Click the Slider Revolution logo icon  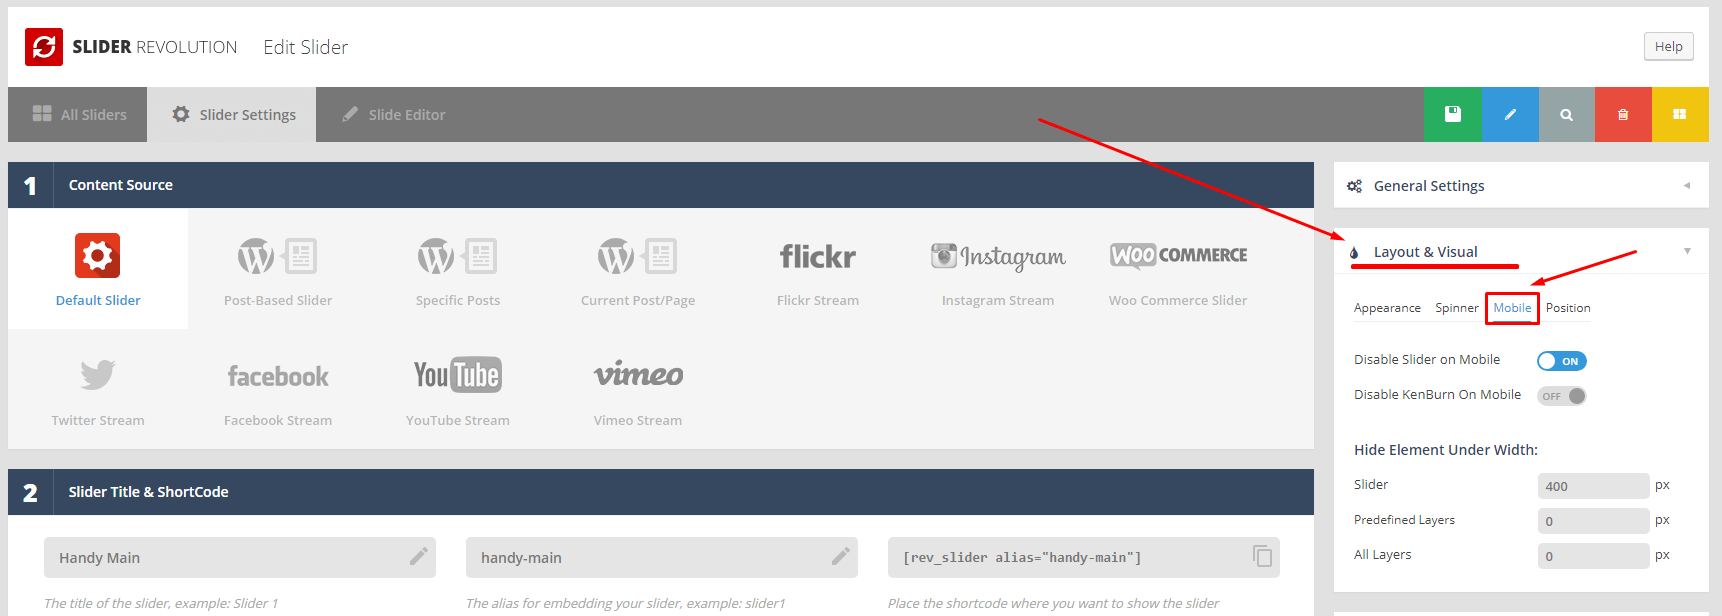tap(44, 47)
